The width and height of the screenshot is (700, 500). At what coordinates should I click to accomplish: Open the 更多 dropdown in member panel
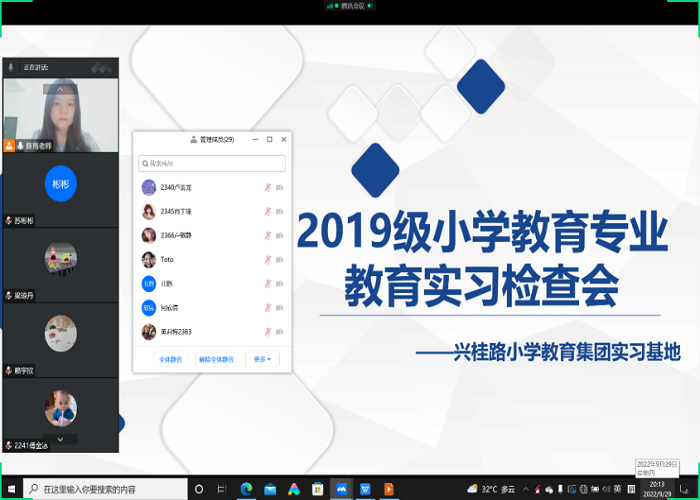pyautogui.click(x=262, y=359)
